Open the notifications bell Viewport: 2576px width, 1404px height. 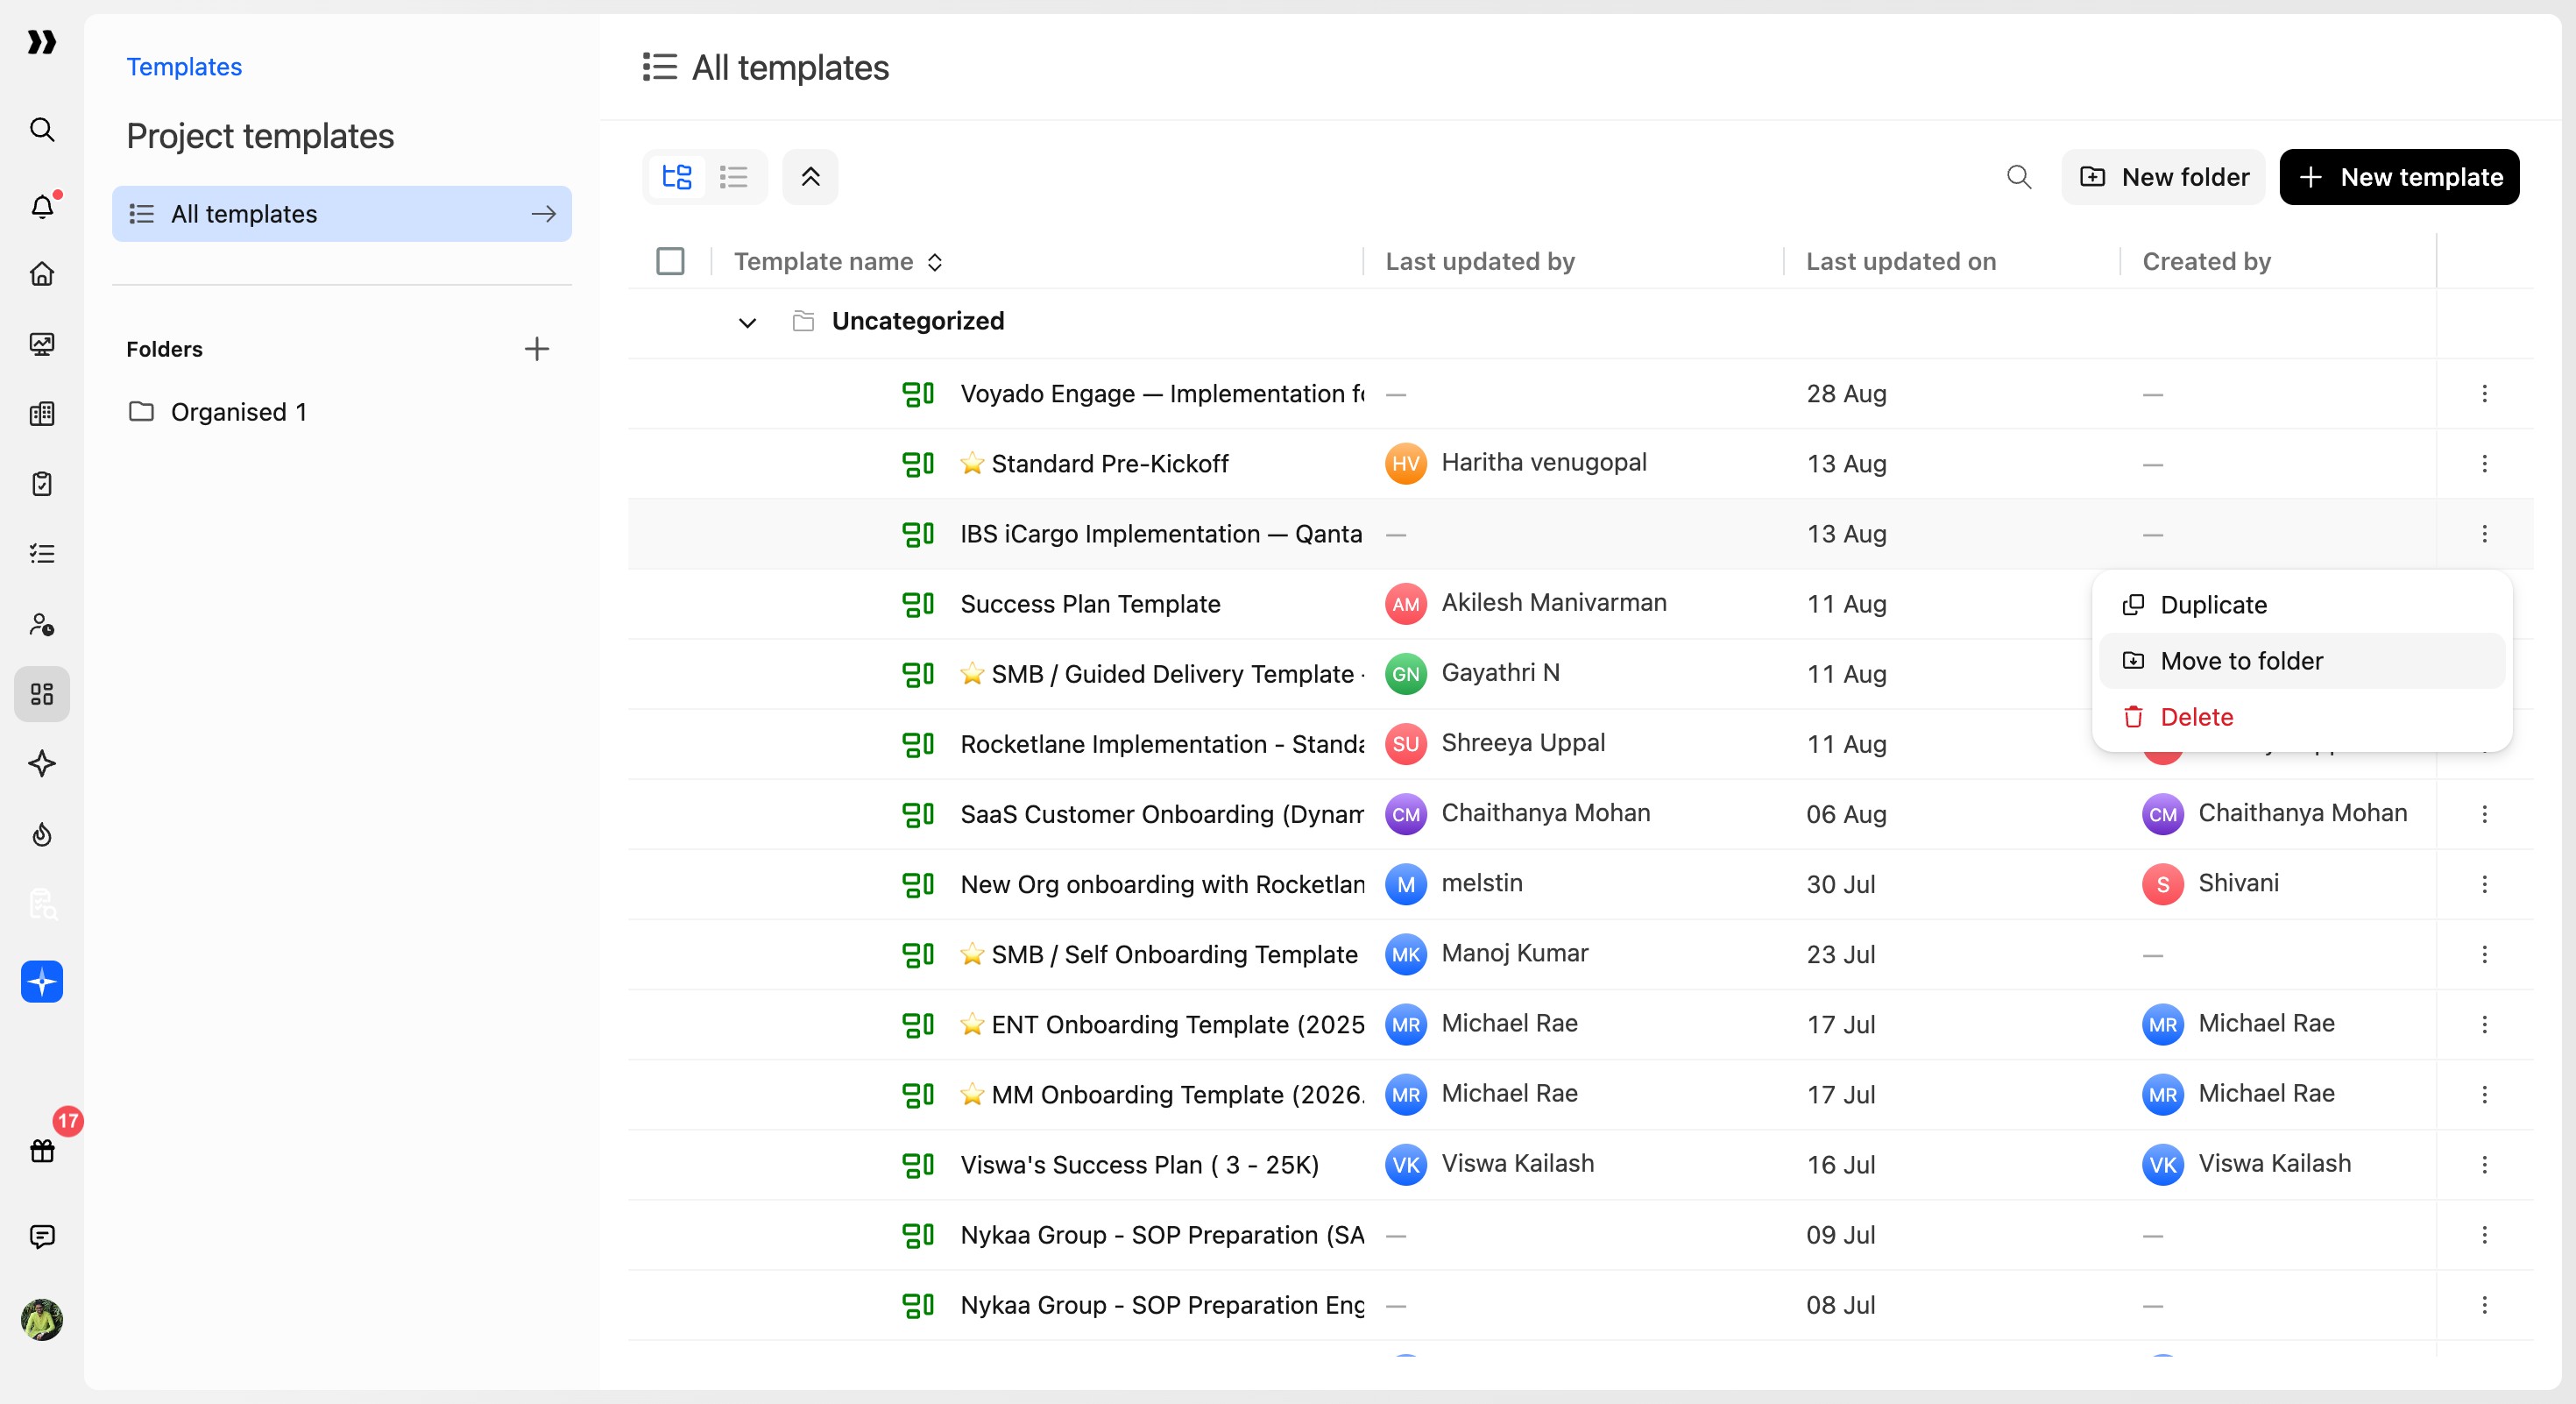[41, 206]
